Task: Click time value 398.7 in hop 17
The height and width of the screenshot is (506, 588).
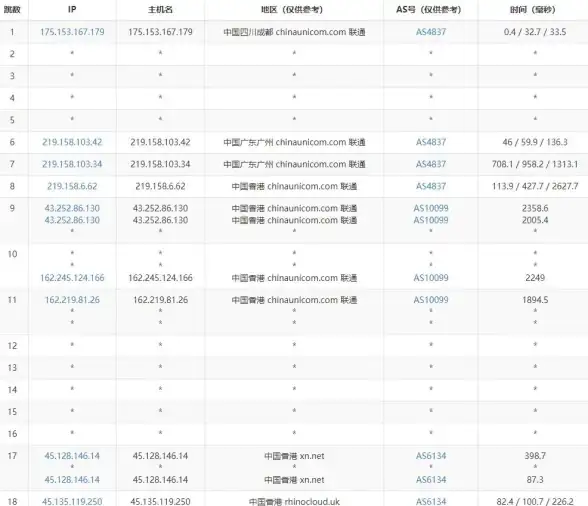Action: [535, 456]
